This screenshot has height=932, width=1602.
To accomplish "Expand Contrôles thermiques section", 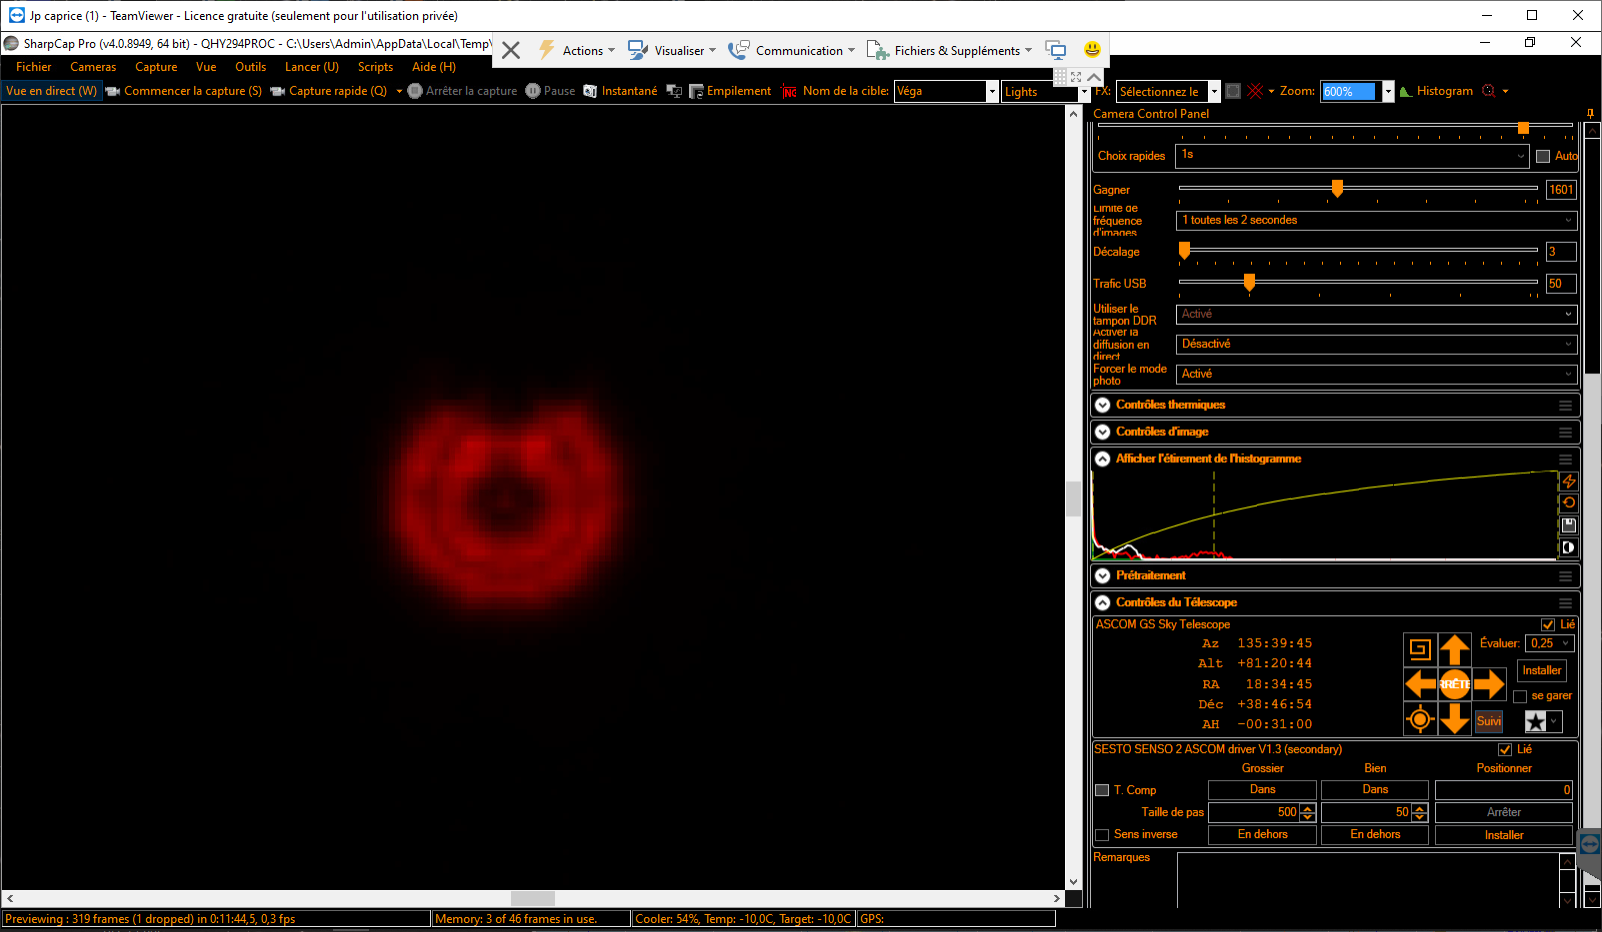I will 1102,405.
